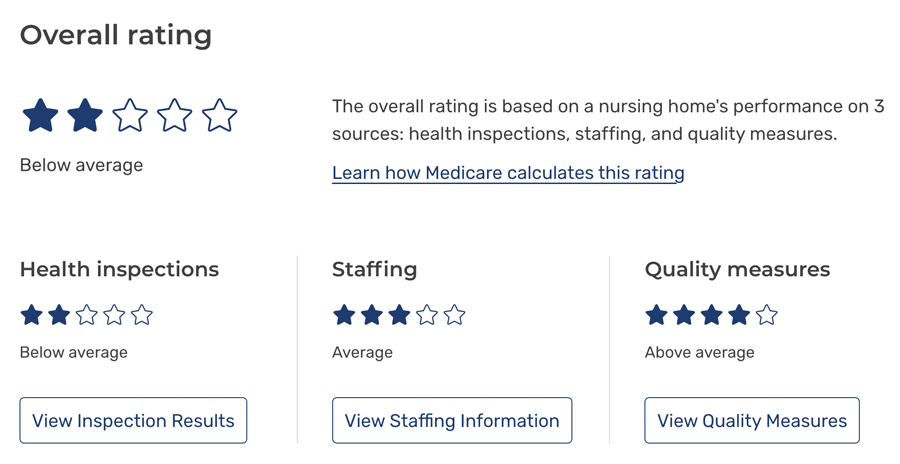Click first star under Health inspections
This screenshot has width=900, height=464.
[x=32, y=315]
